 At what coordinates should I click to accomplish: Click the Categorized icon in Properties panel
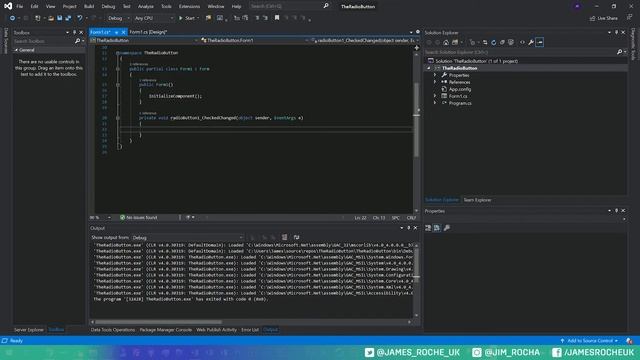(428, 228)
